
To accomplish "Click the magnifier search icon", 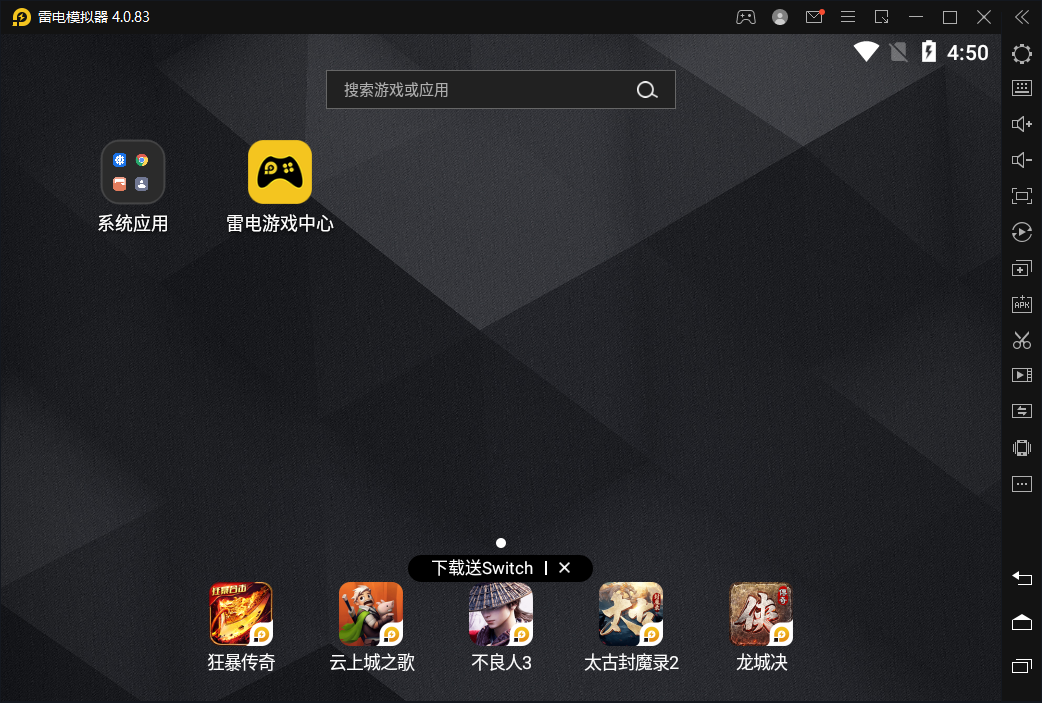I will (647, 90).
